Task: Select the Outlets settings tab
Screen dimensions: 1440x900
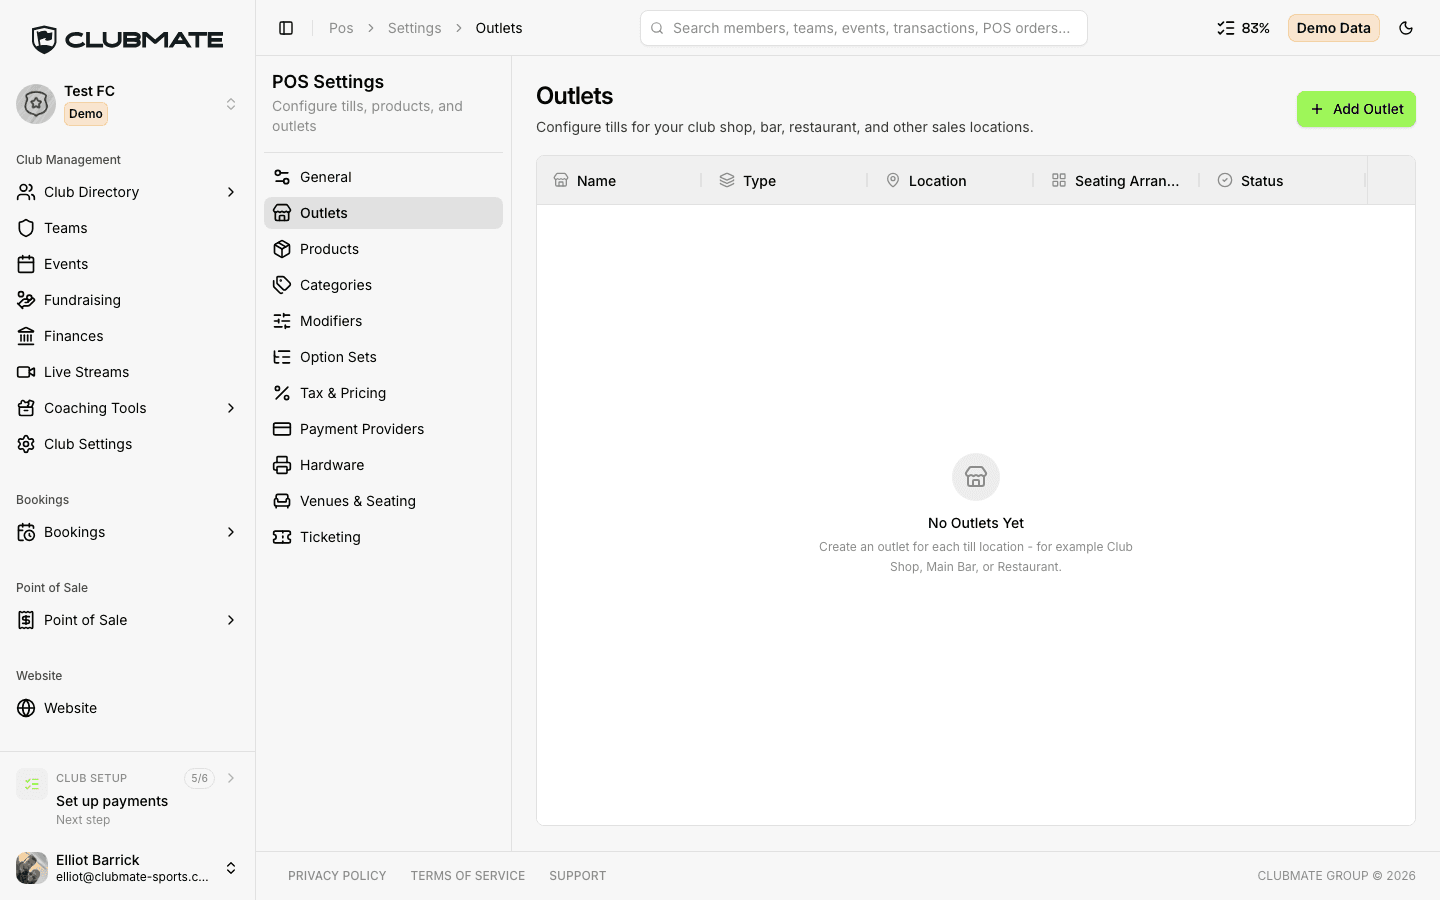Action: [x=383, y=213]
